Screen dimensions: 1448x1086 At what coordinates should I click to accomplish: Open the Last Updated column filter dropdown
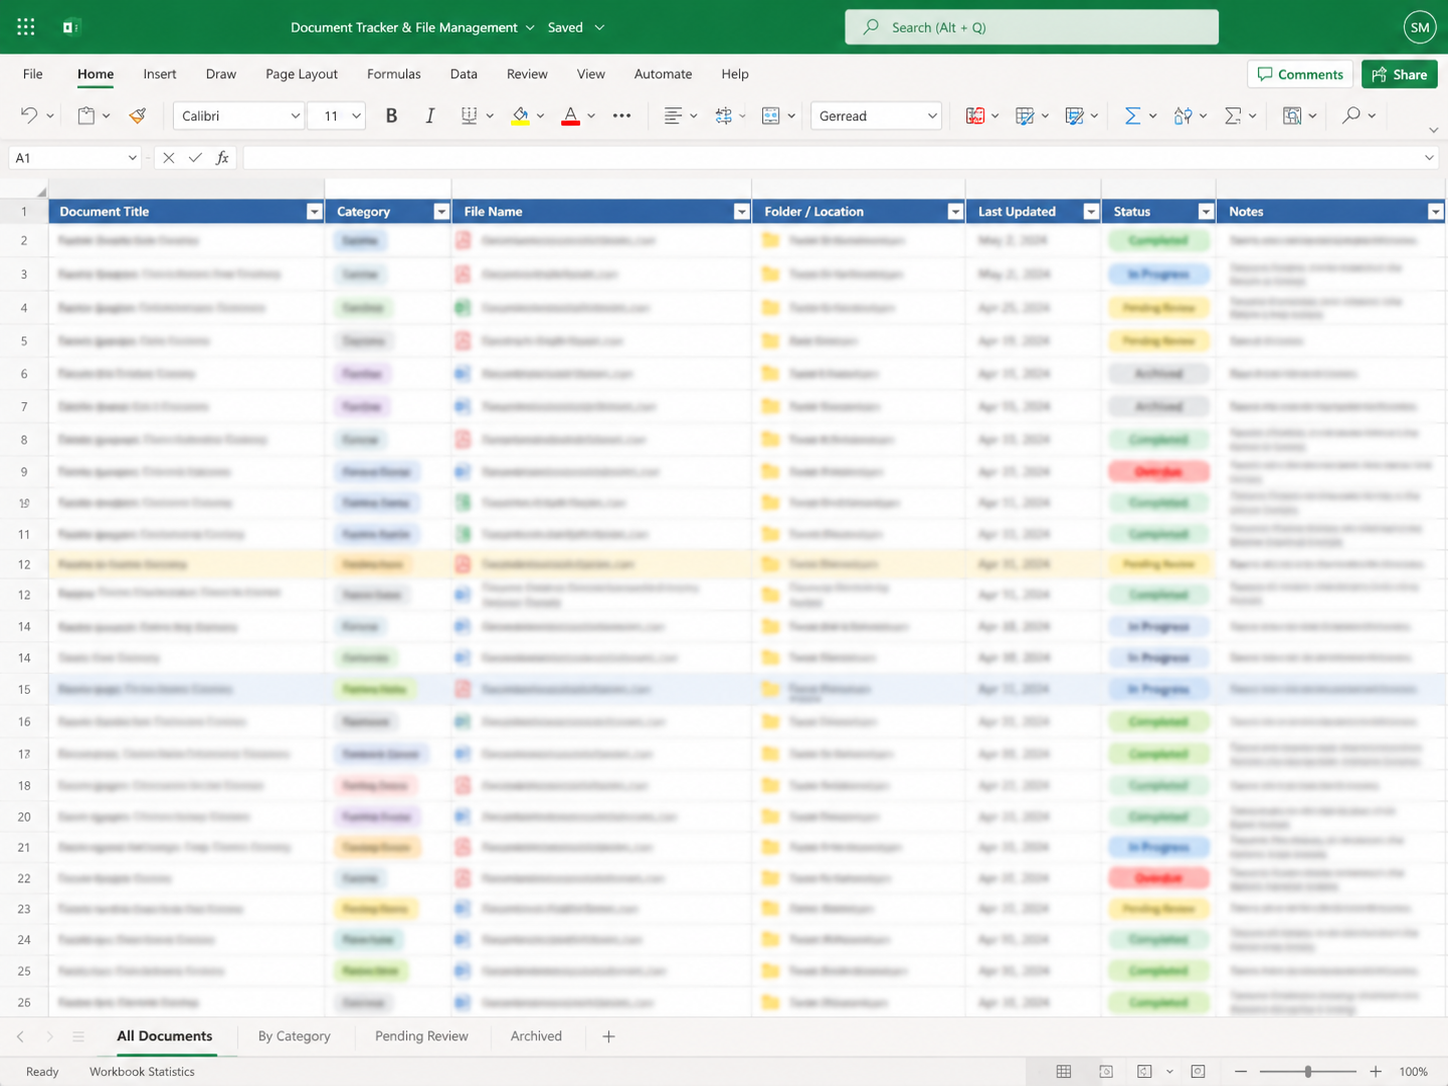(x=1091, y=212)
